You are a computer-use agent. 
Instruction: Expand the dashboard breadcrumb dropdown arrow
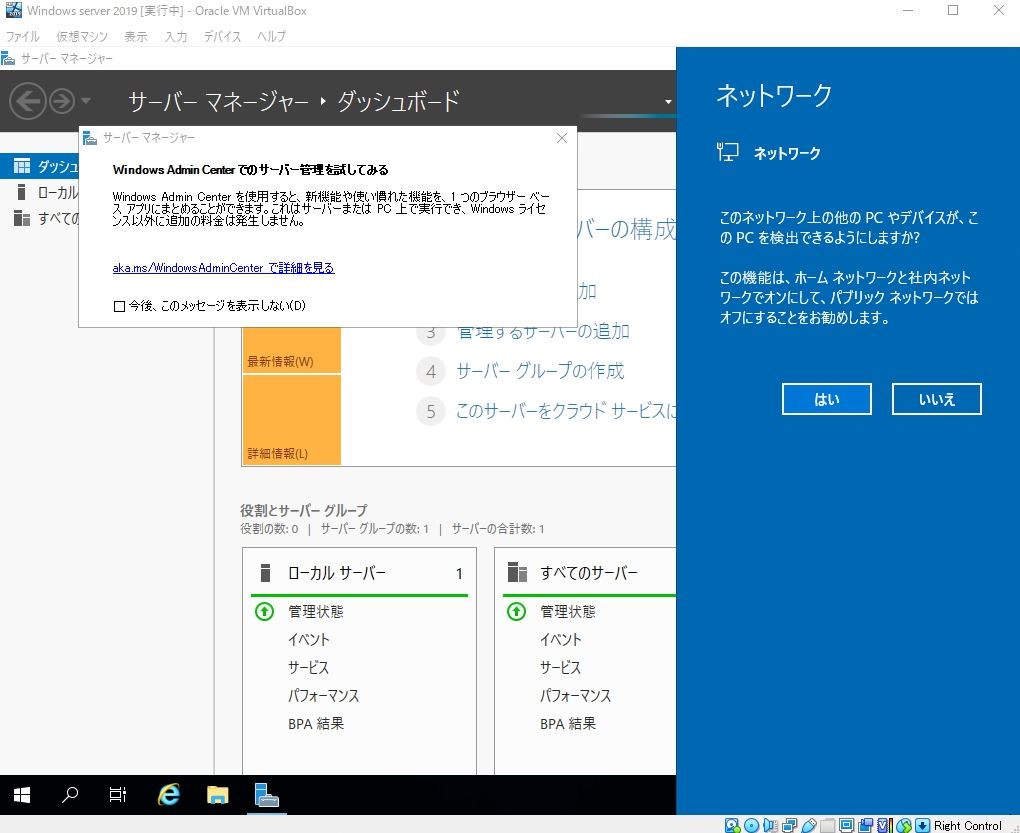click(x=668, y=101)
